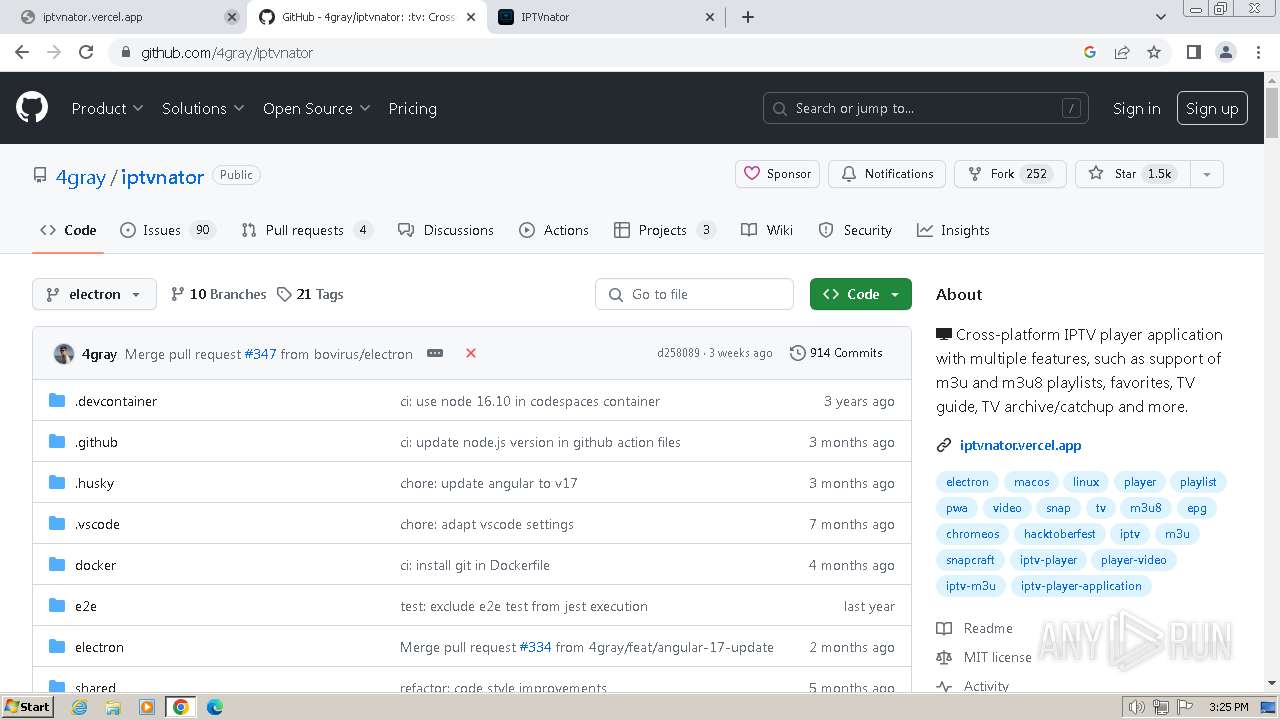Click the MIT license scale icon
This screenshot has height=720, width=1280.
point(944,657)
